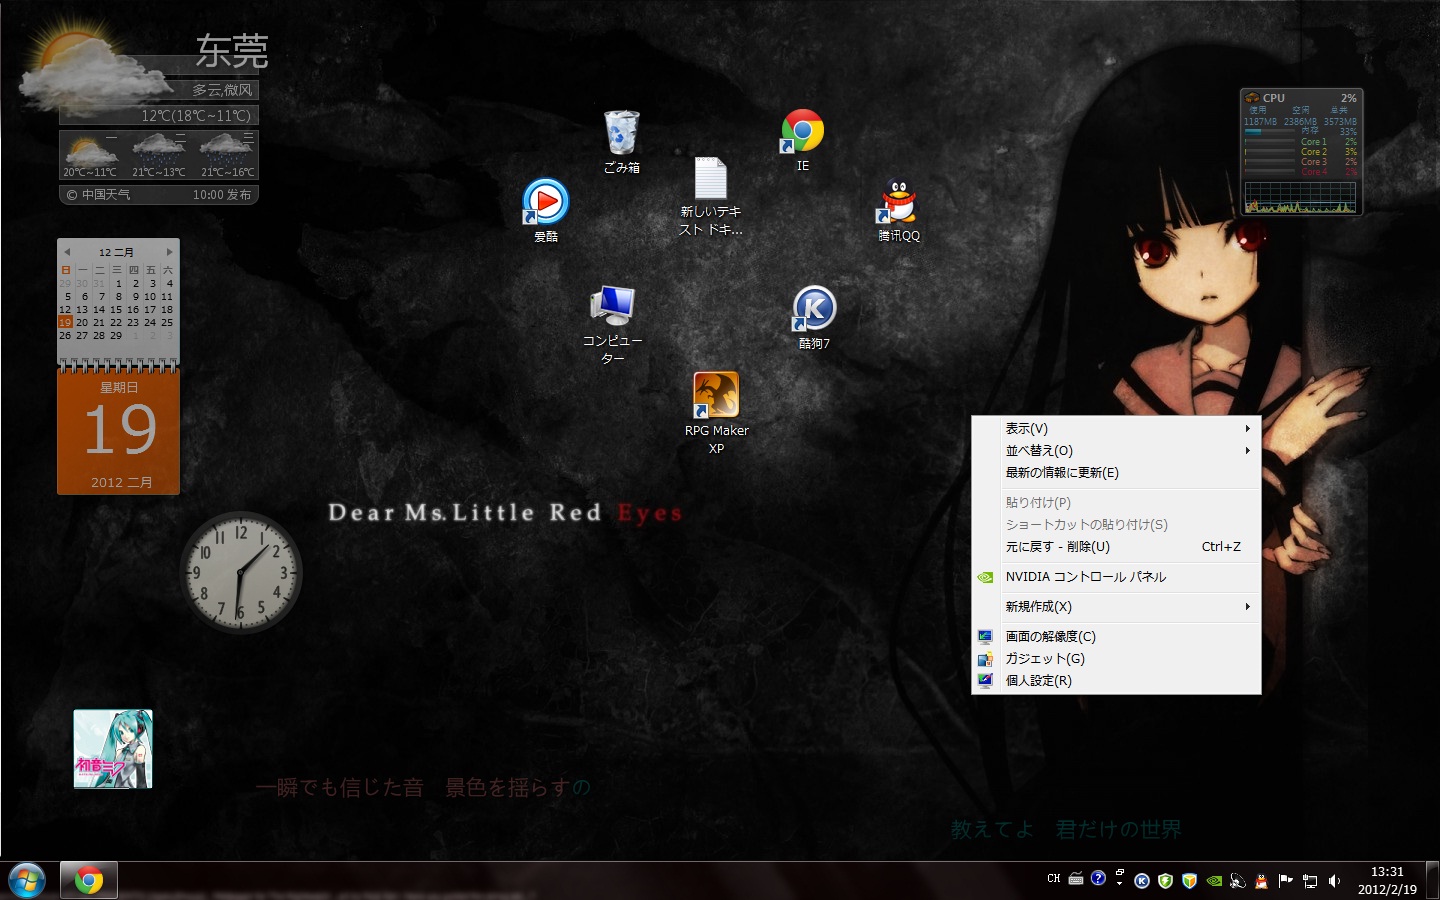The height and width of the screenshot is (900, 1440).
Task: Click the 初音ミク album art thumbnail
Action: point(113,749)
